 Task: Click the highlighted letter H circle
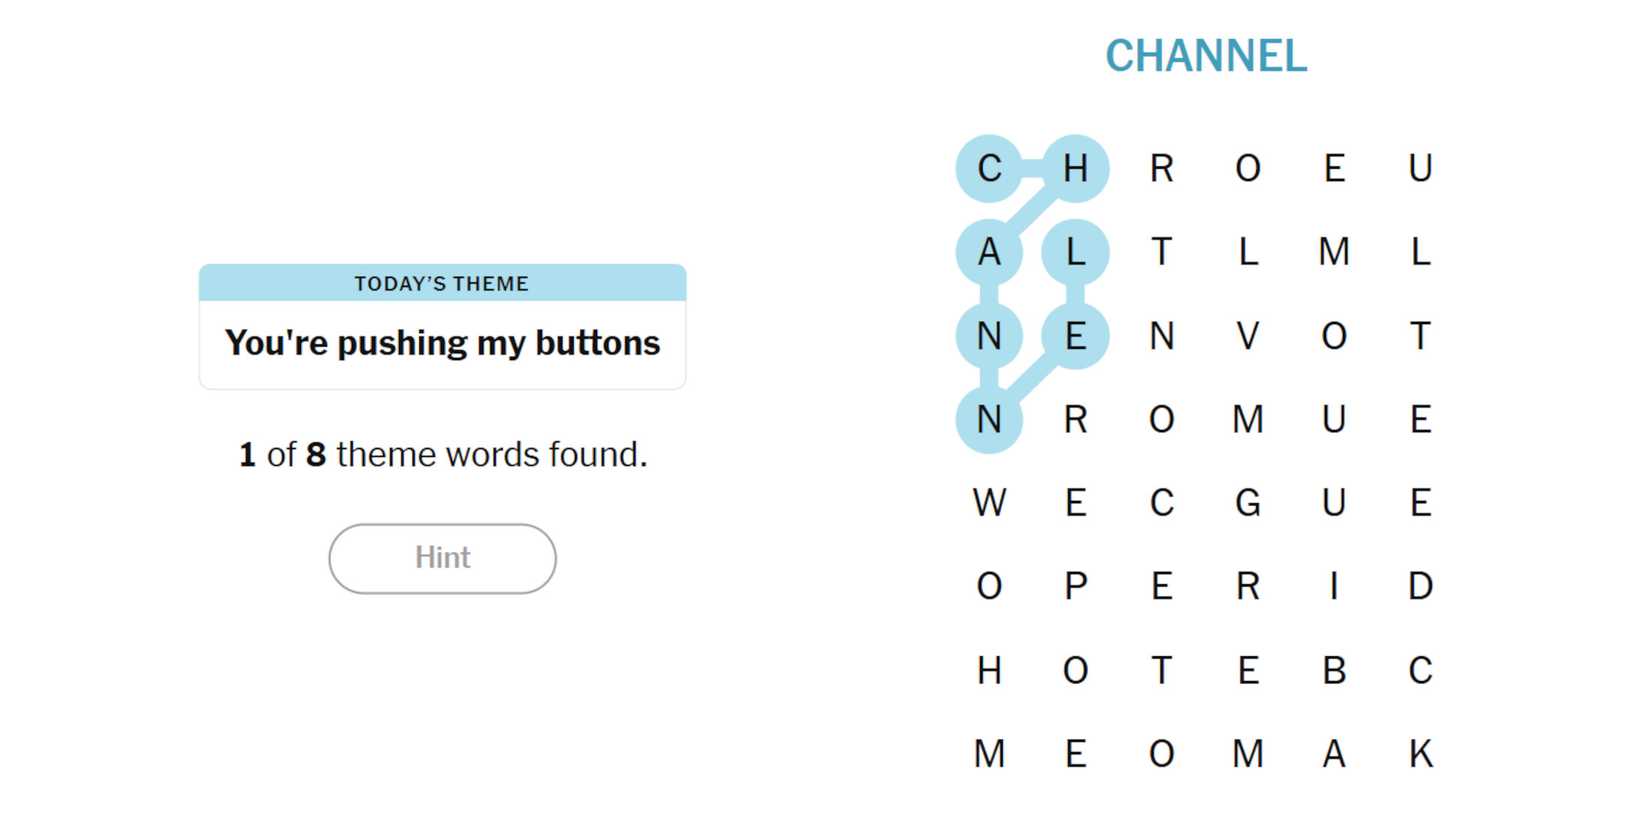[x=1075, y=168]
